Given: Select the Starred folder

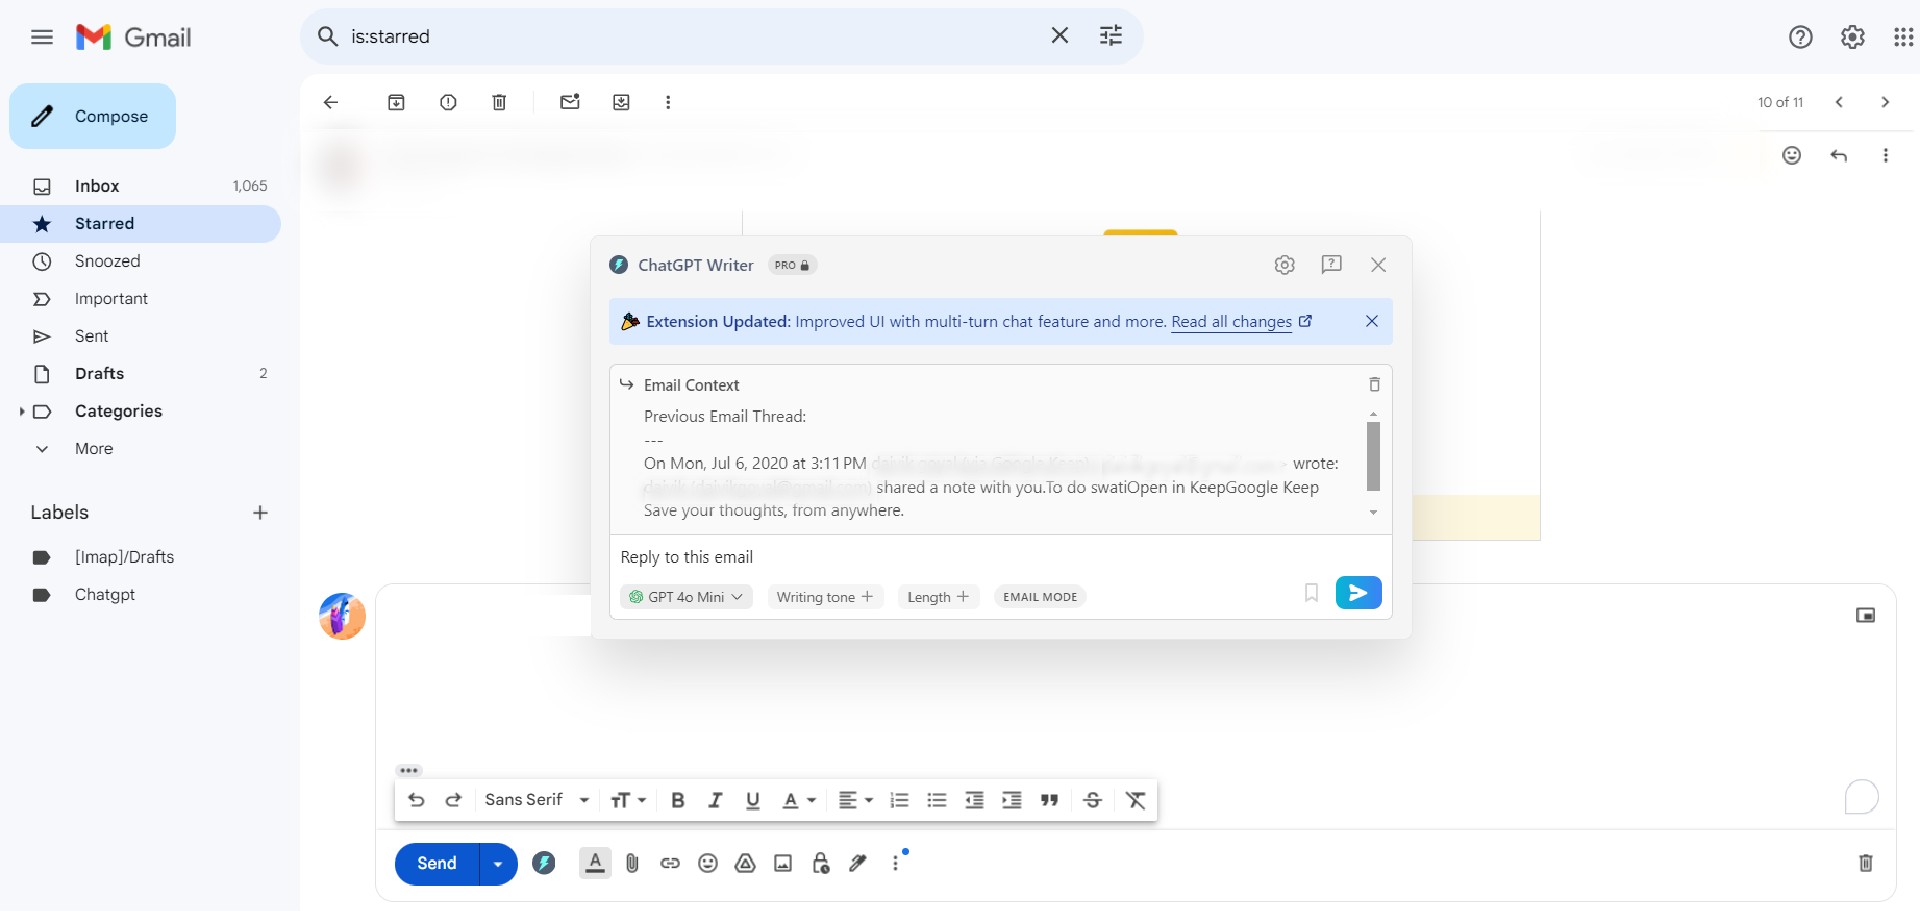Looking at the screenshot, I should pyautogui.click(x=140, y=224).
